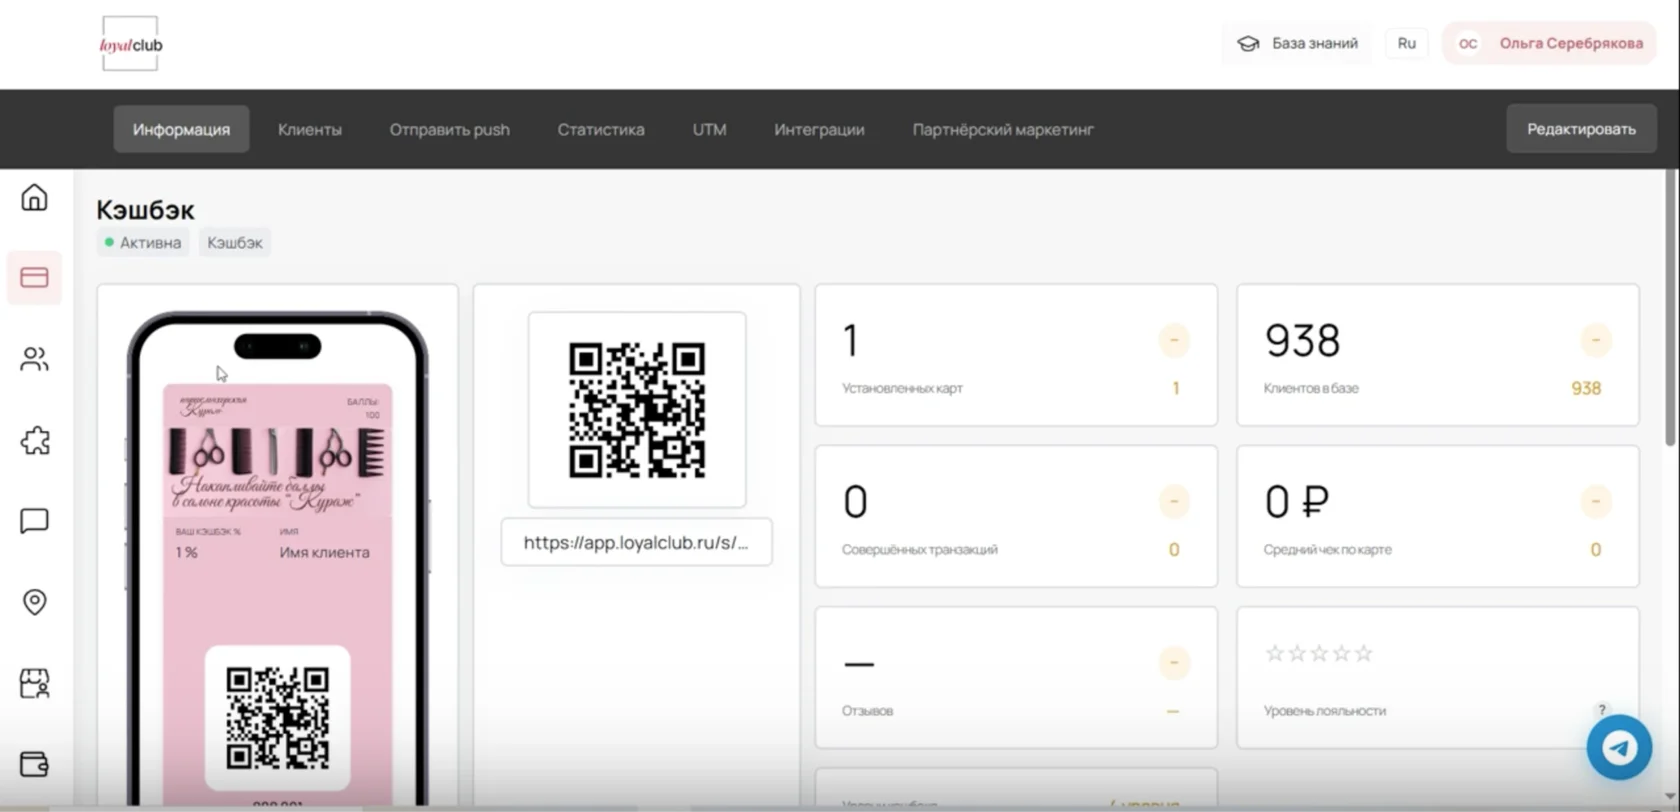Select the cards icon in the sidebar
The image size is (1680, 812).
coord(34,277)
